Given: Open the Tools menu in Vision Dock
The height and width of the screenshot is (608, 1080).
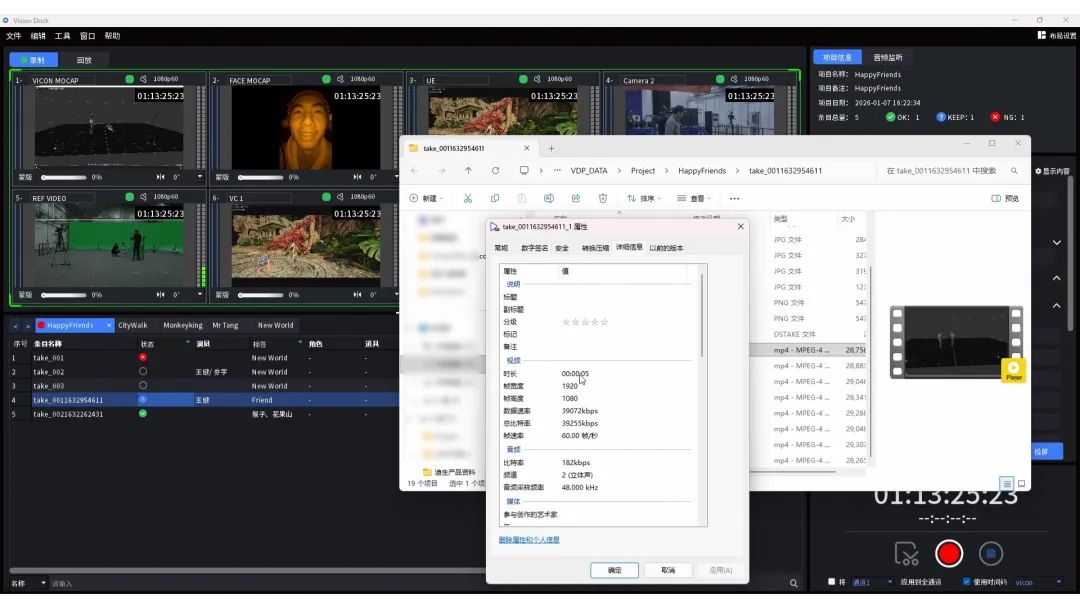Looking at the screenshot, I should 63,36.
